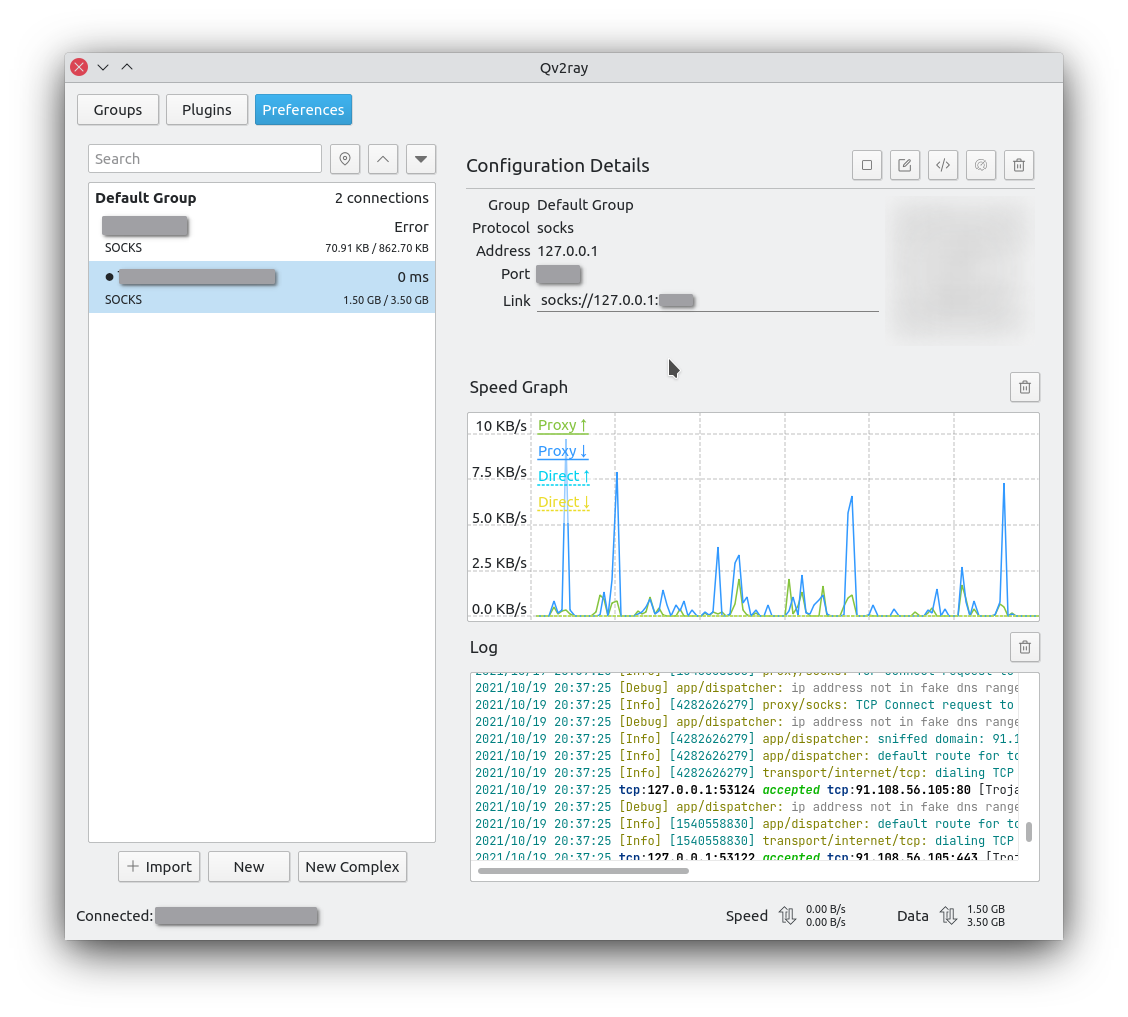Focus the Search input field
The height and width of the screenshot is (1017, 1128).
pyautogui.click(x=204, y=159)
